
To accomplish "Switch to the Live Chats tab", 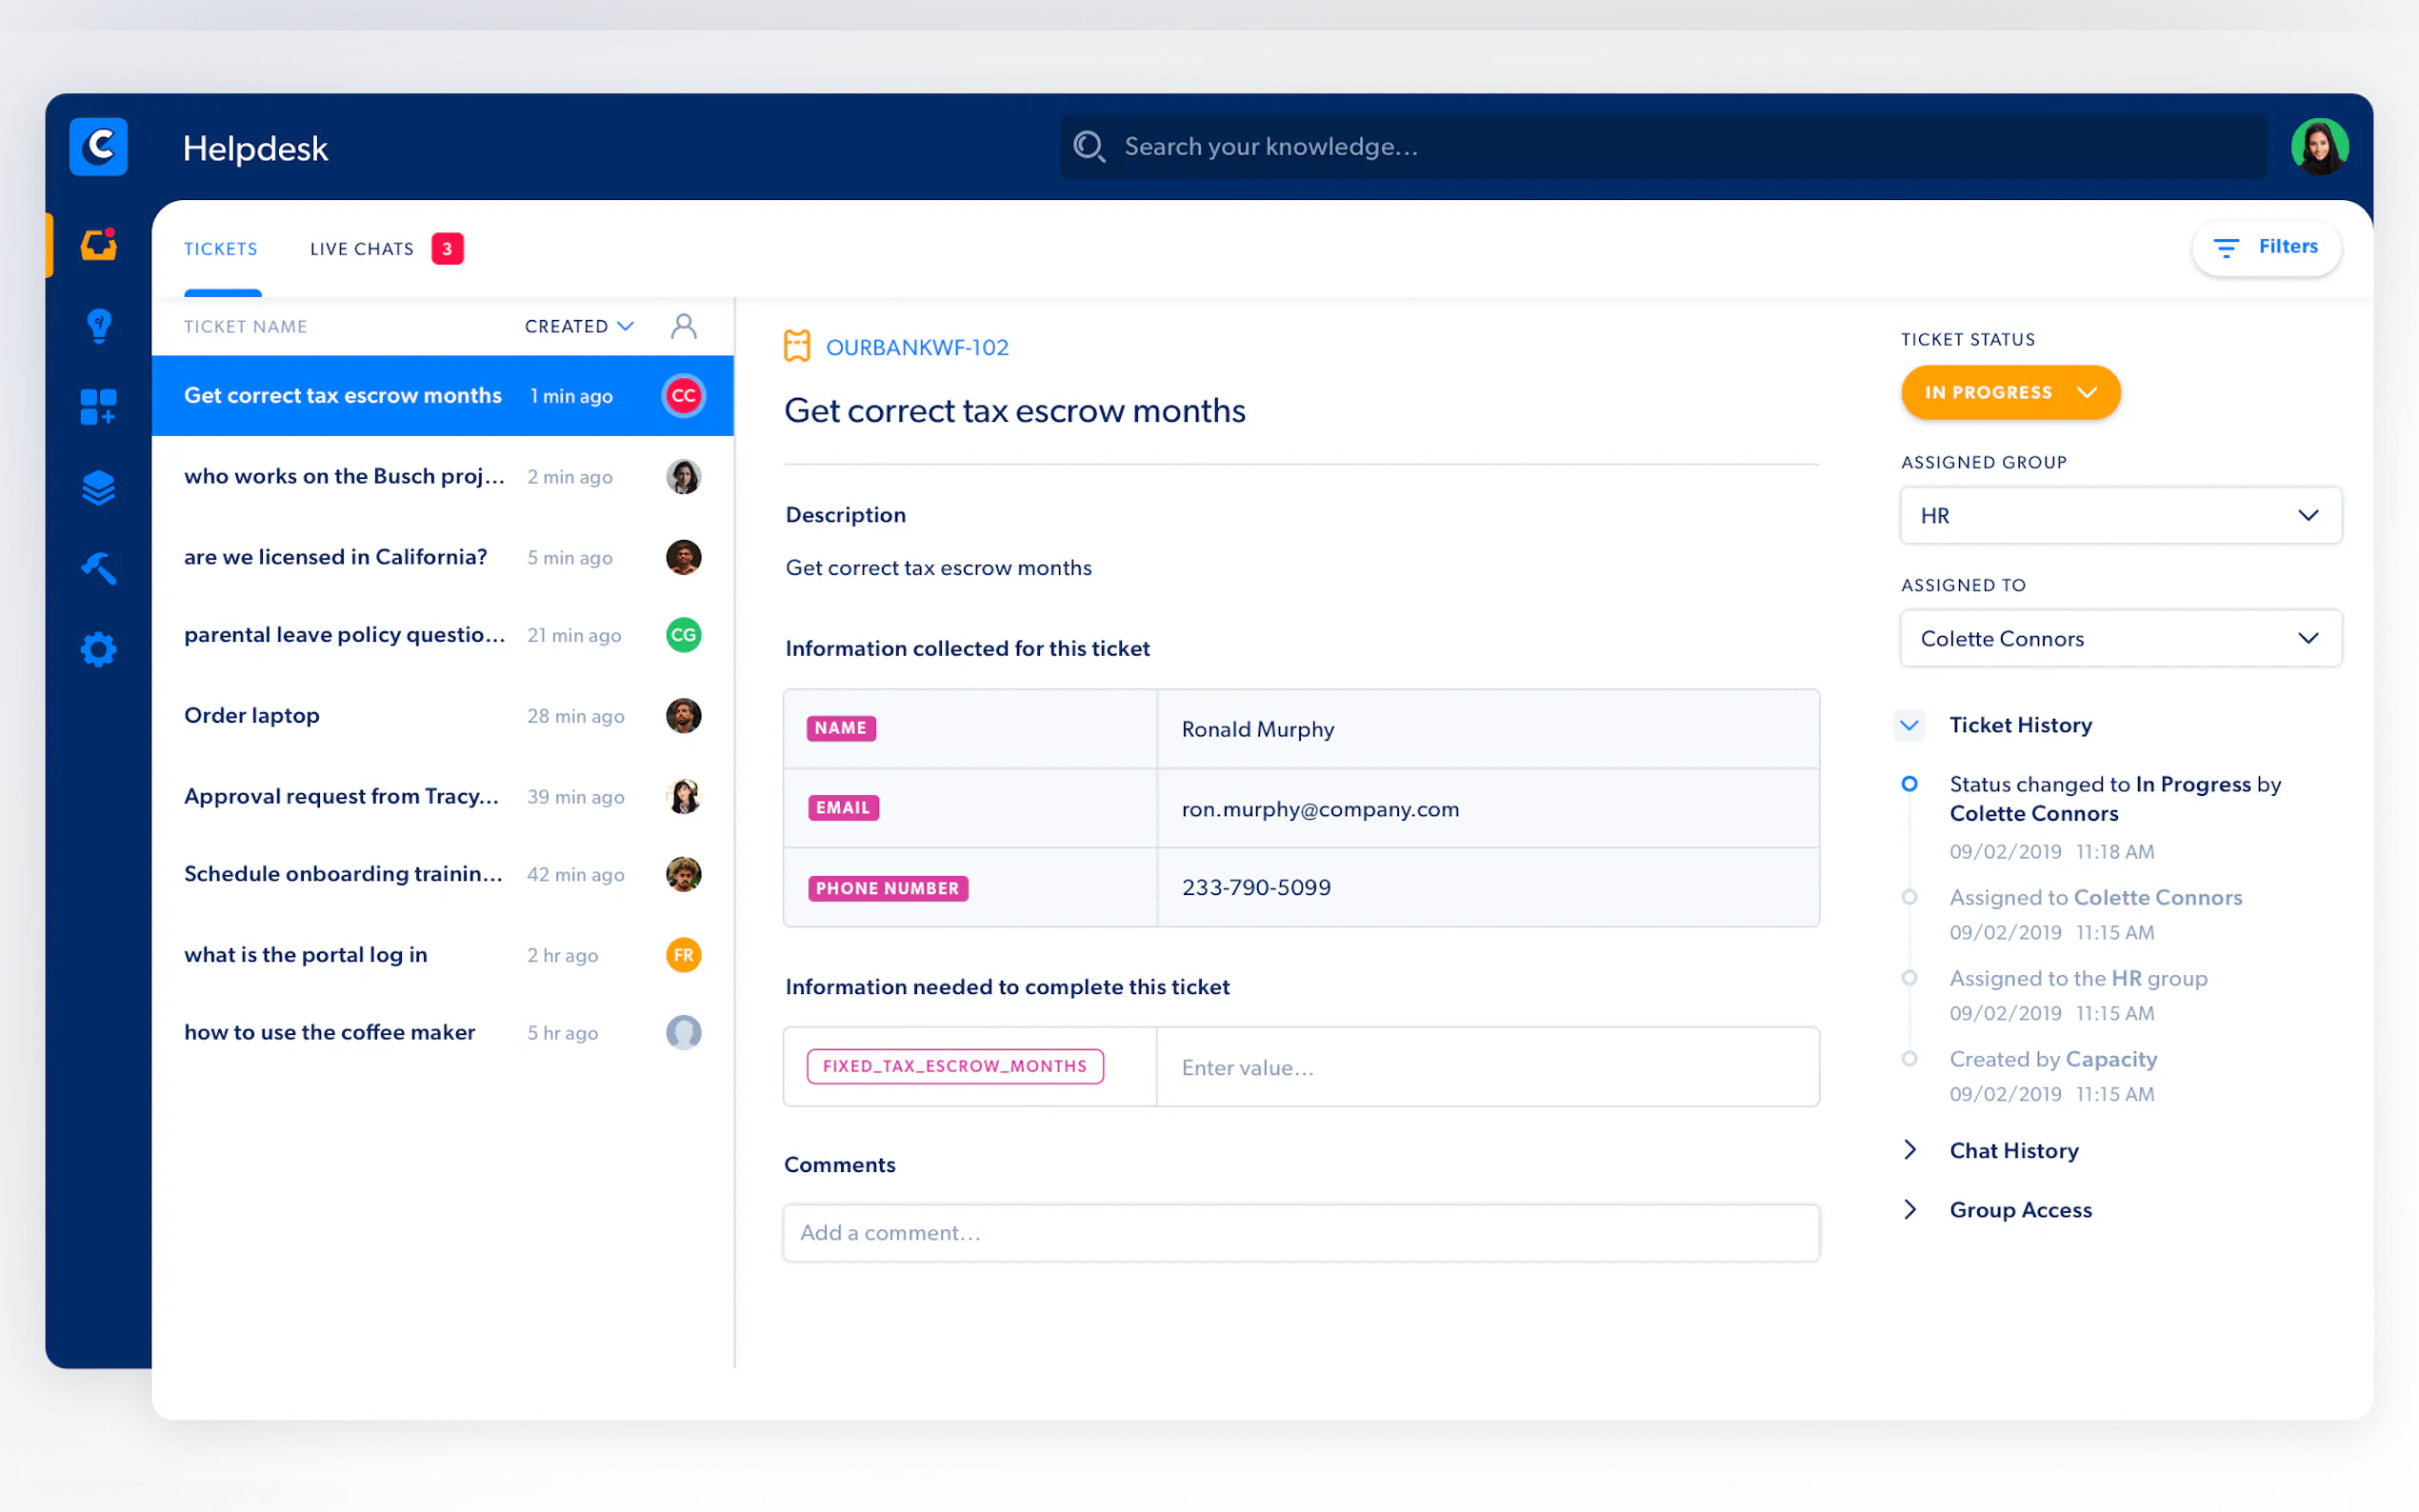I will tap(362, 249).
